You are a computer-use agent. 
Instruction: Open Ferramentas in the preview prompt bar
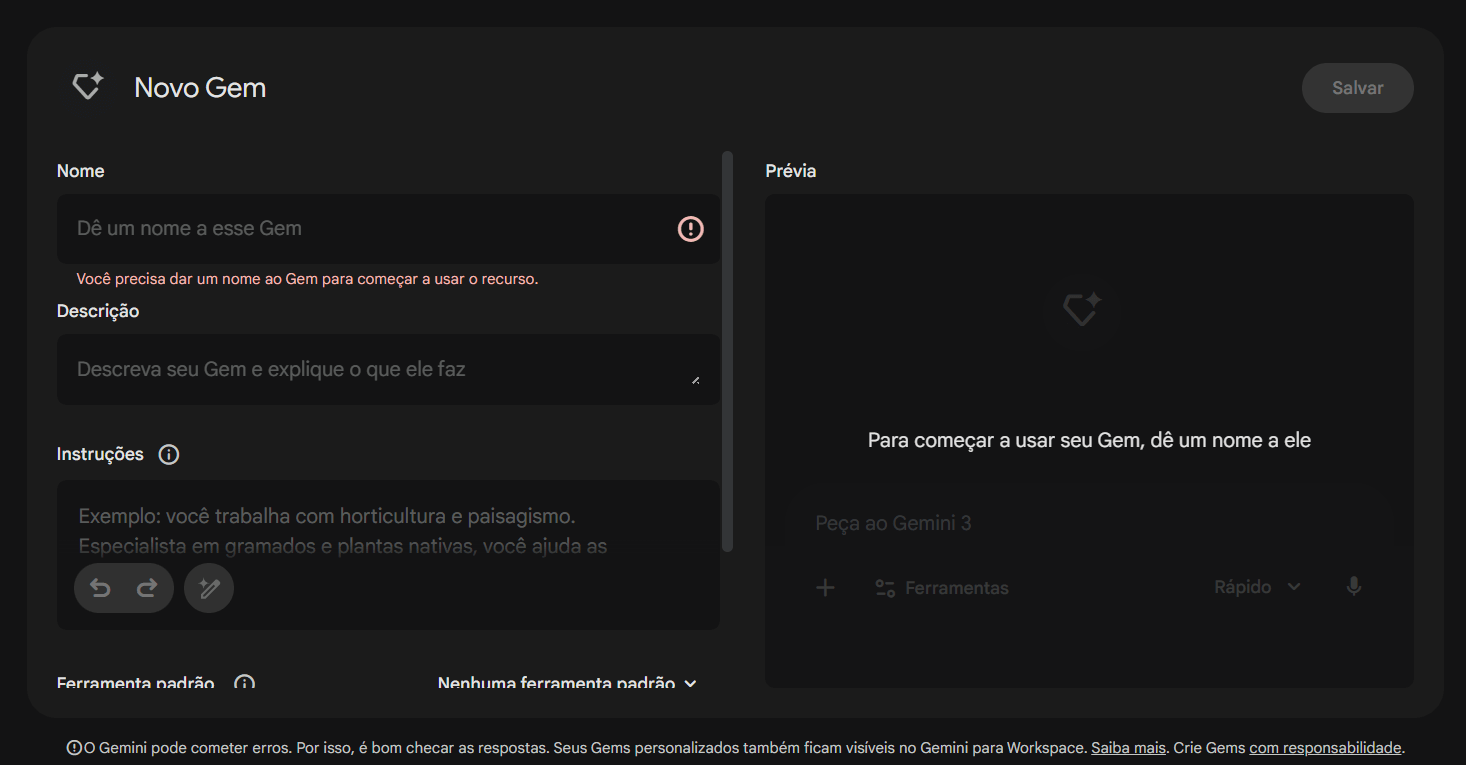coord(941,588)
